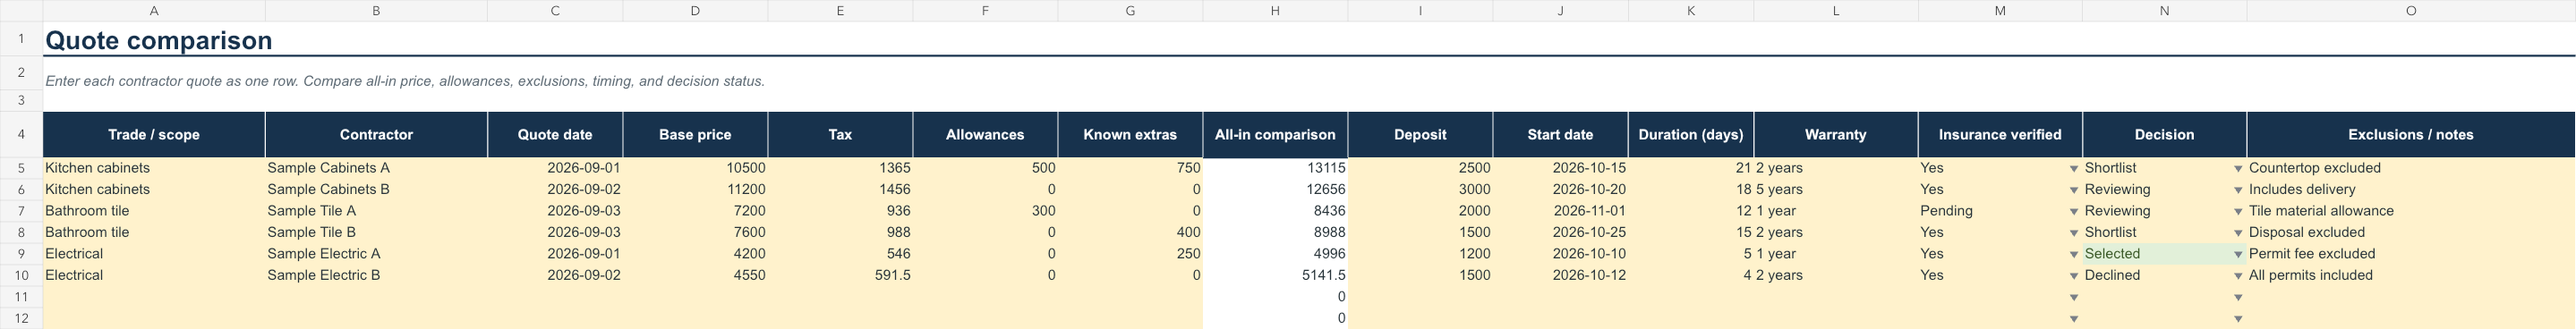Open the Selected decision dropdown arrow
Viewport: 2576px width, 329px height.
(2238, 255)
